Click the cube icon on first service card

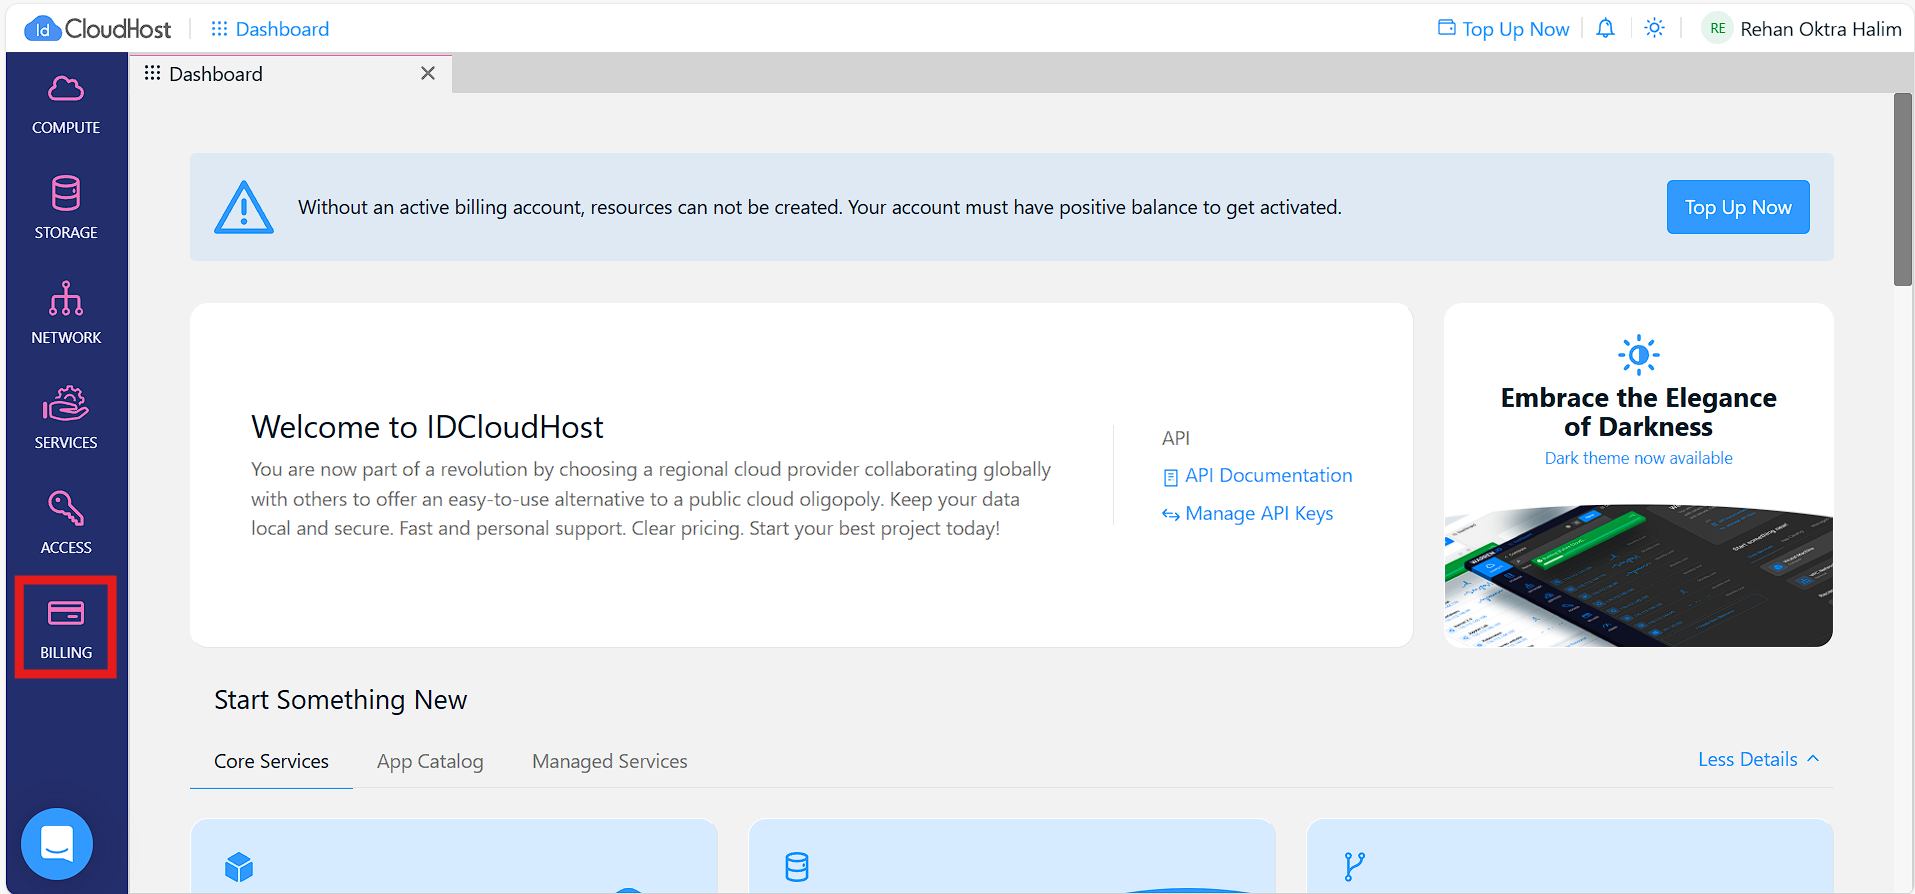tap(239, 866)
